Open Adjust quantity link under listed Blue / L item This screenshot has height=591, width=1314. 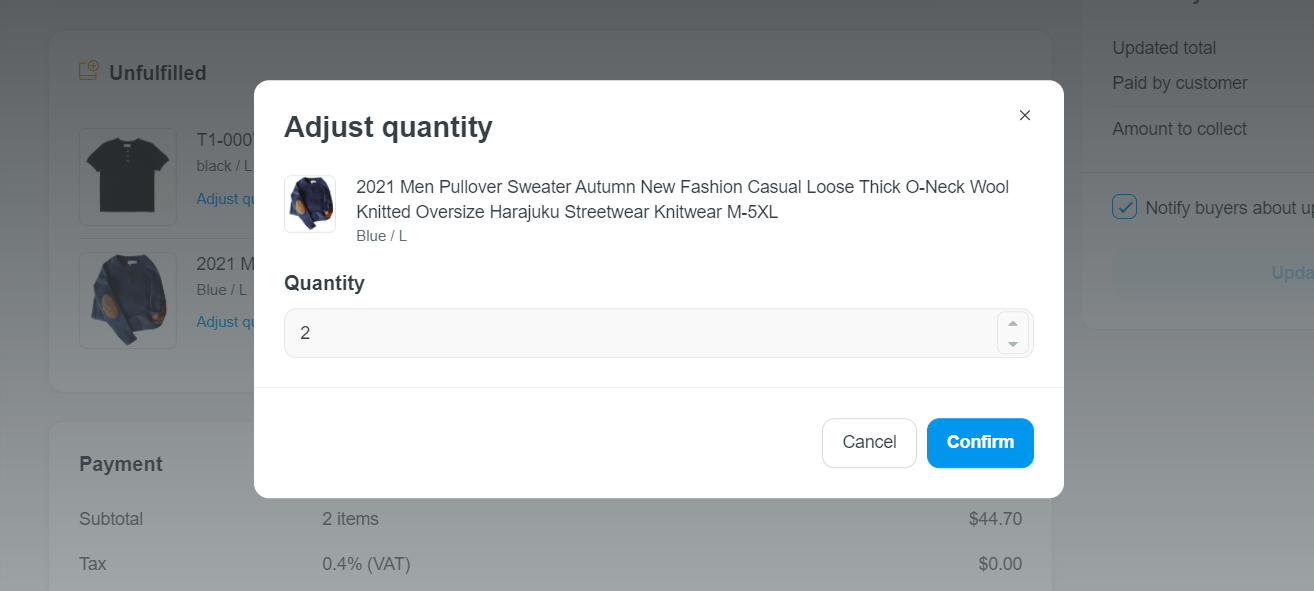tap(225, 321)
